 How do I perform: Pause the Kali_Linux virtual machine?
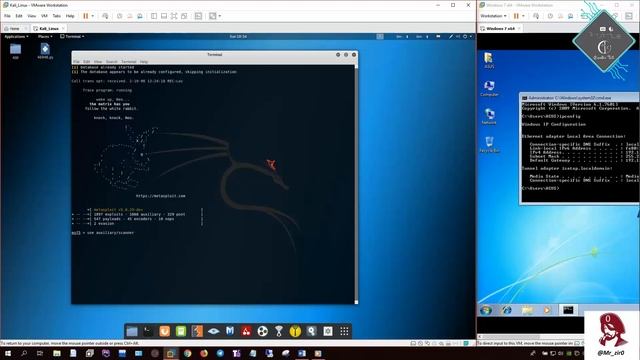86,16
